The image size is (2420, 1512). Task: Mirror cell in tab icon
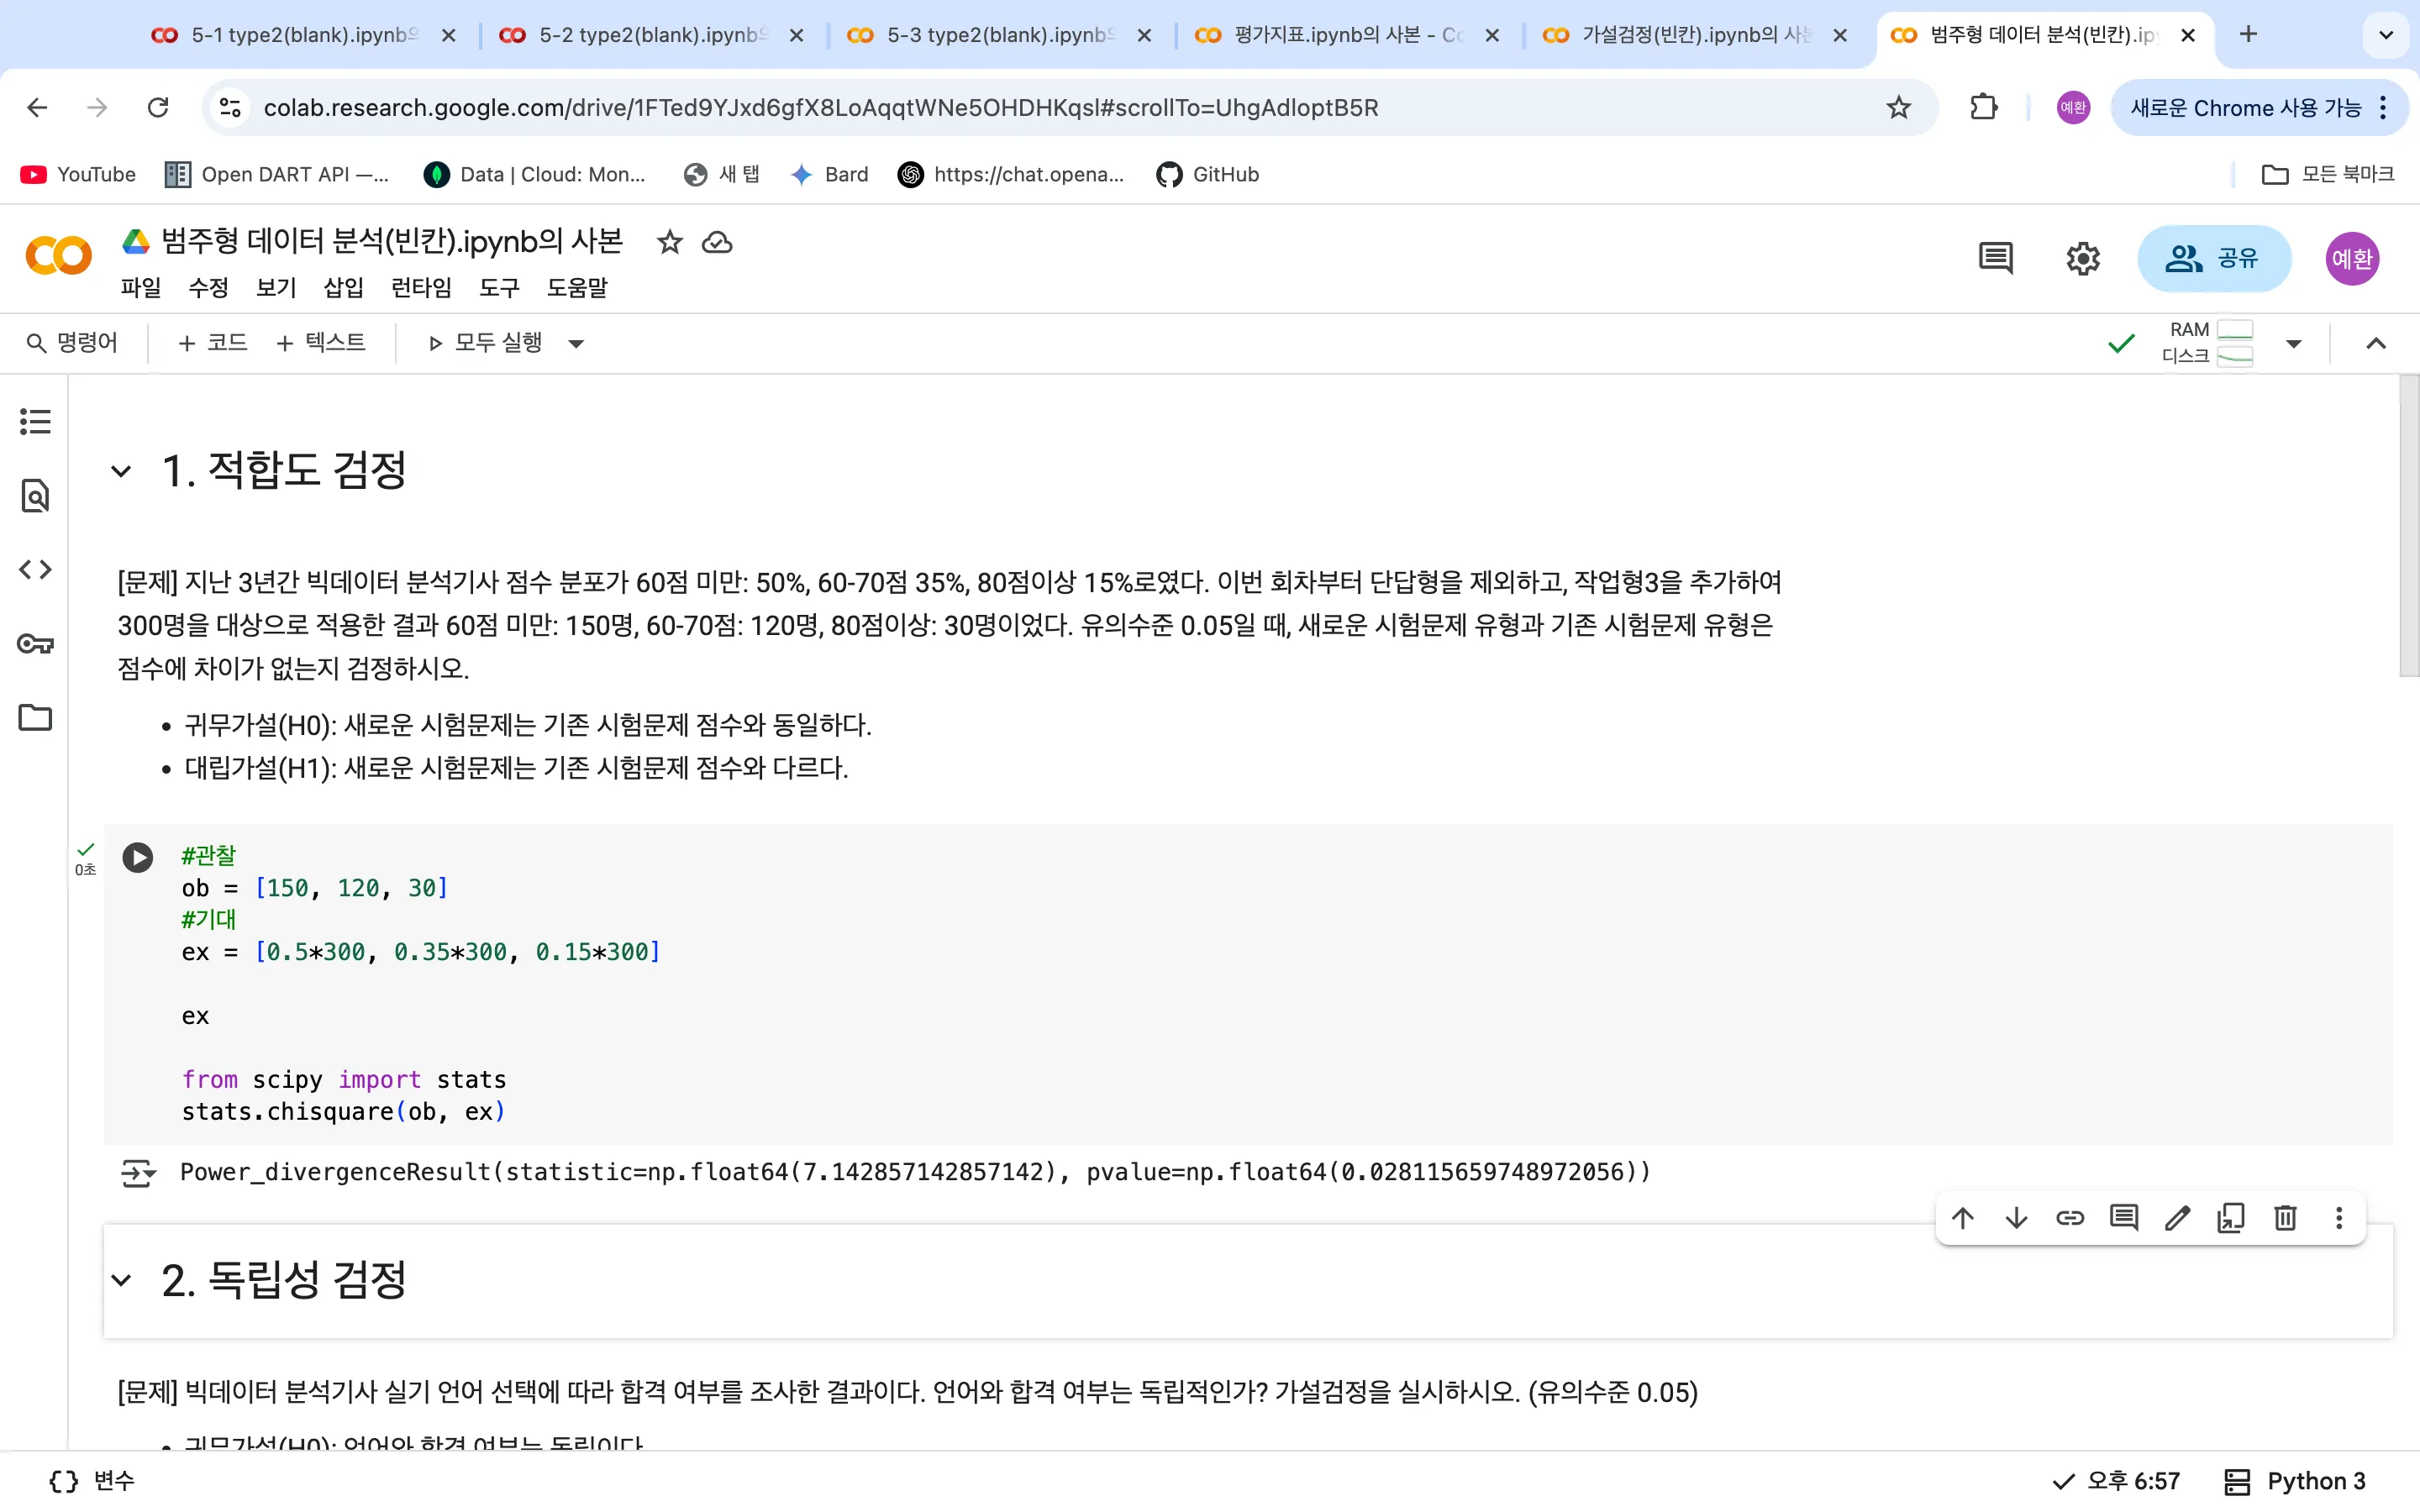2231,1217
